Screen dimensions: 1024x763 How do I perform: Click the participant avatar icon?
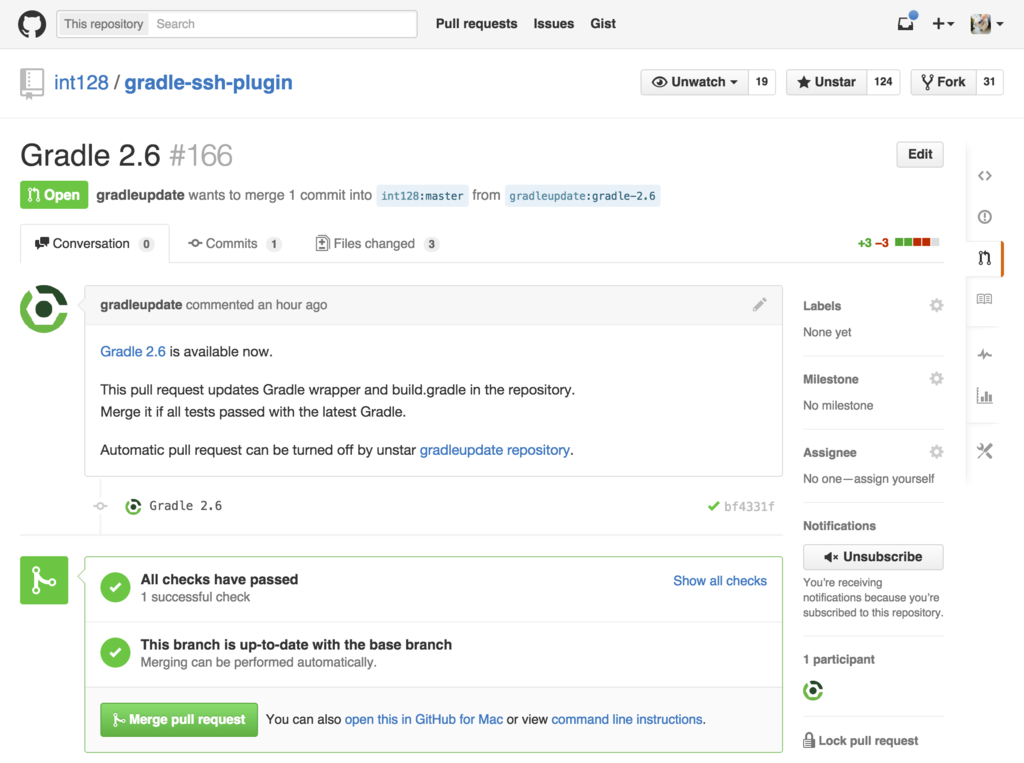coord(813,690)
